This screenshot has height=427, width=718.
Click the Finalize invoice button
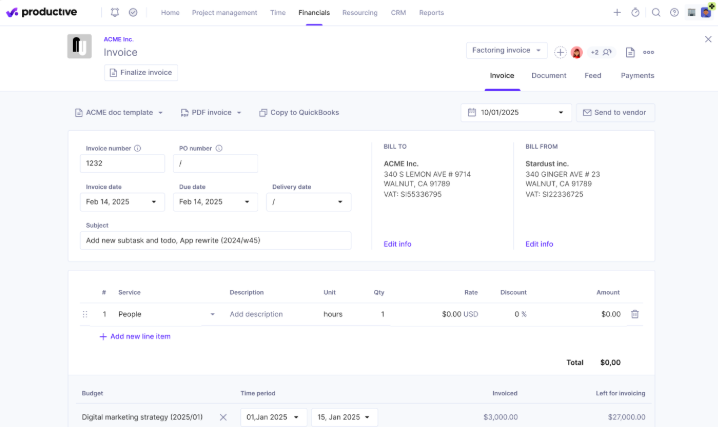click(141, 72)
